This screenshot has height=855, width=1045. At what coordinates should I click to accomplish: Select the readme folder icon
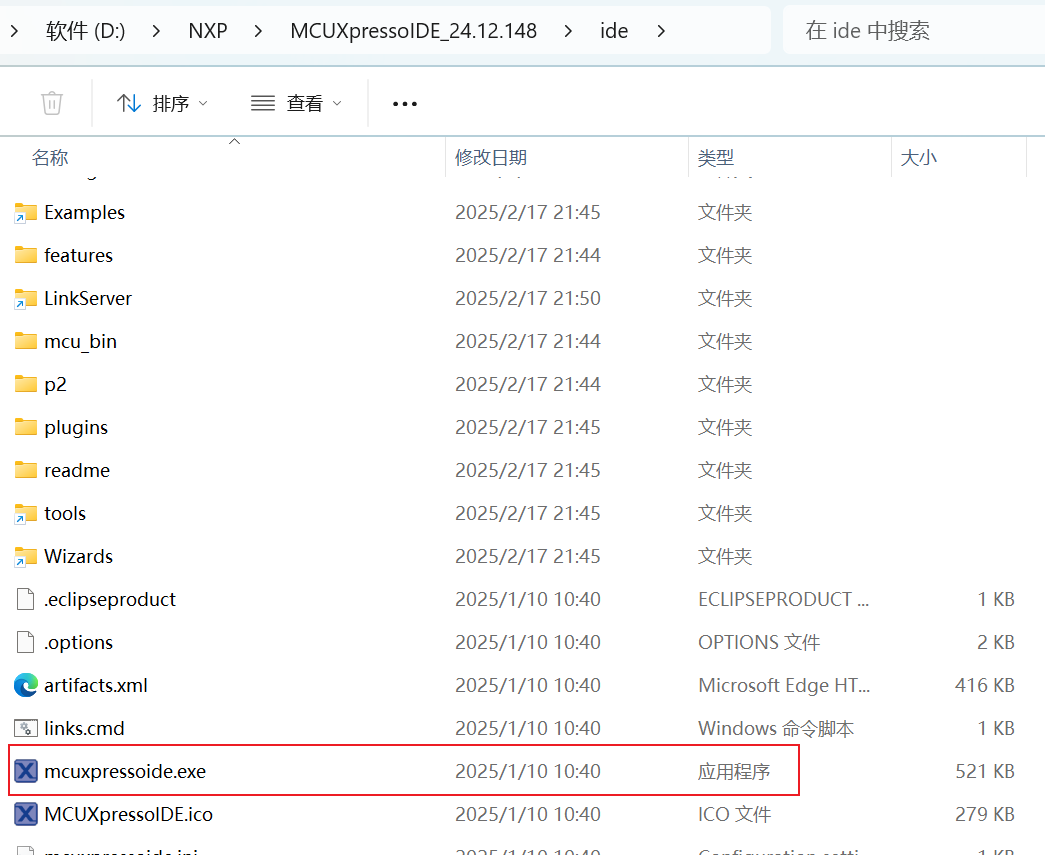click(x=25, y=470)
